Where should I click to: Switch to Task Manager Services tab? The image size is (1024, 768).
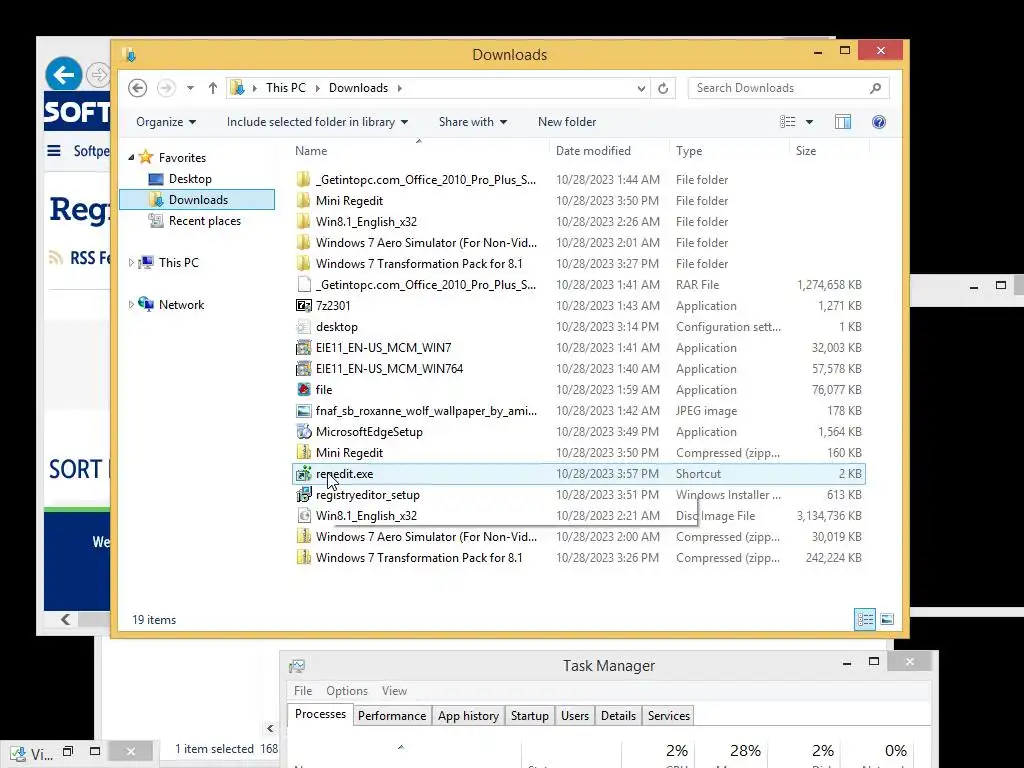[x=669, y=716]
